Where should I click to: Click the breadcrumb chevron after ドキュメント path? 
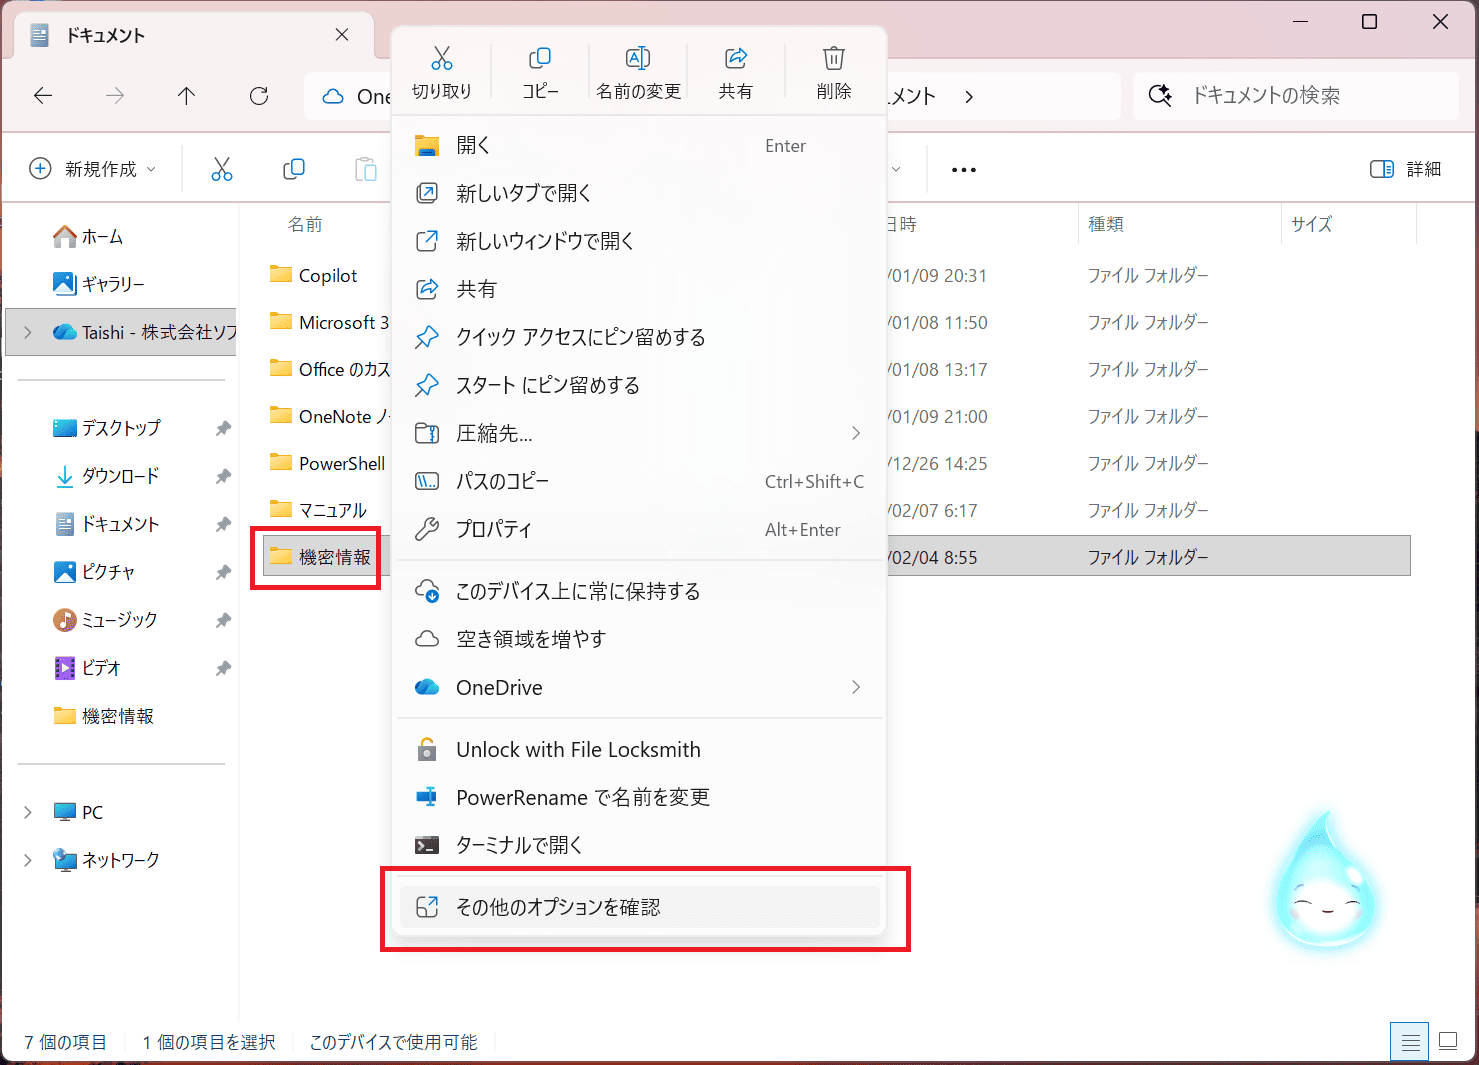[x=968, y=97]
